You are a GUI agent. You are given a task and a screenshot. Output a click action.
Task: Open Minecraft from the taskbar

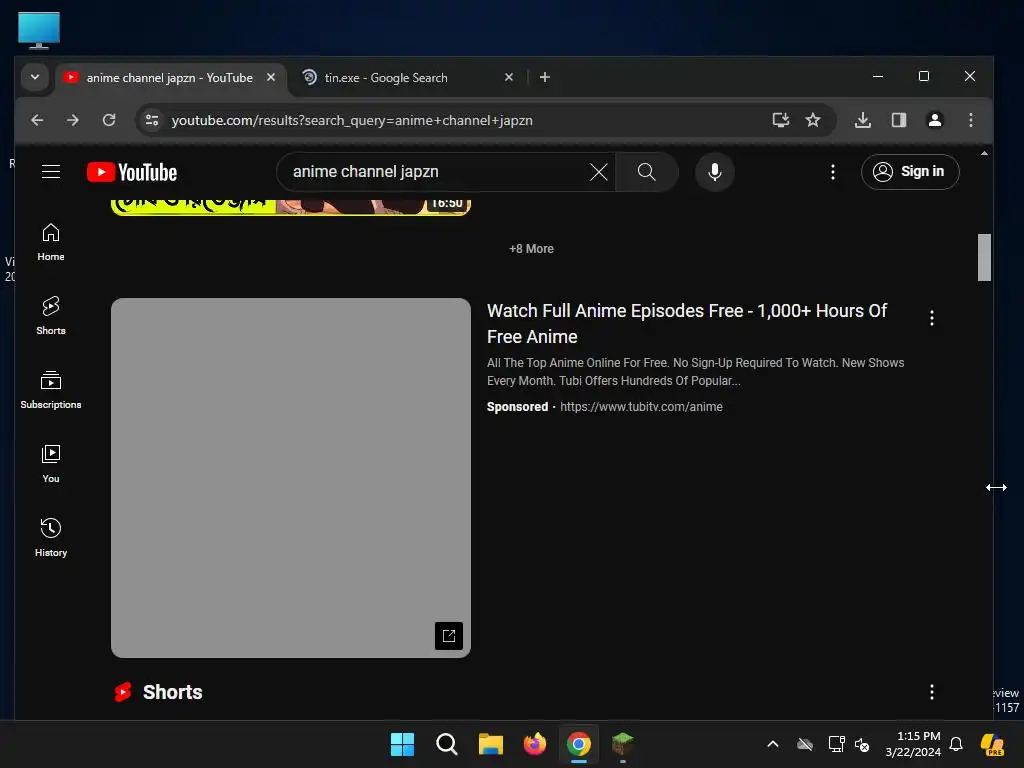pyautogui.click(x=622, y=744)
